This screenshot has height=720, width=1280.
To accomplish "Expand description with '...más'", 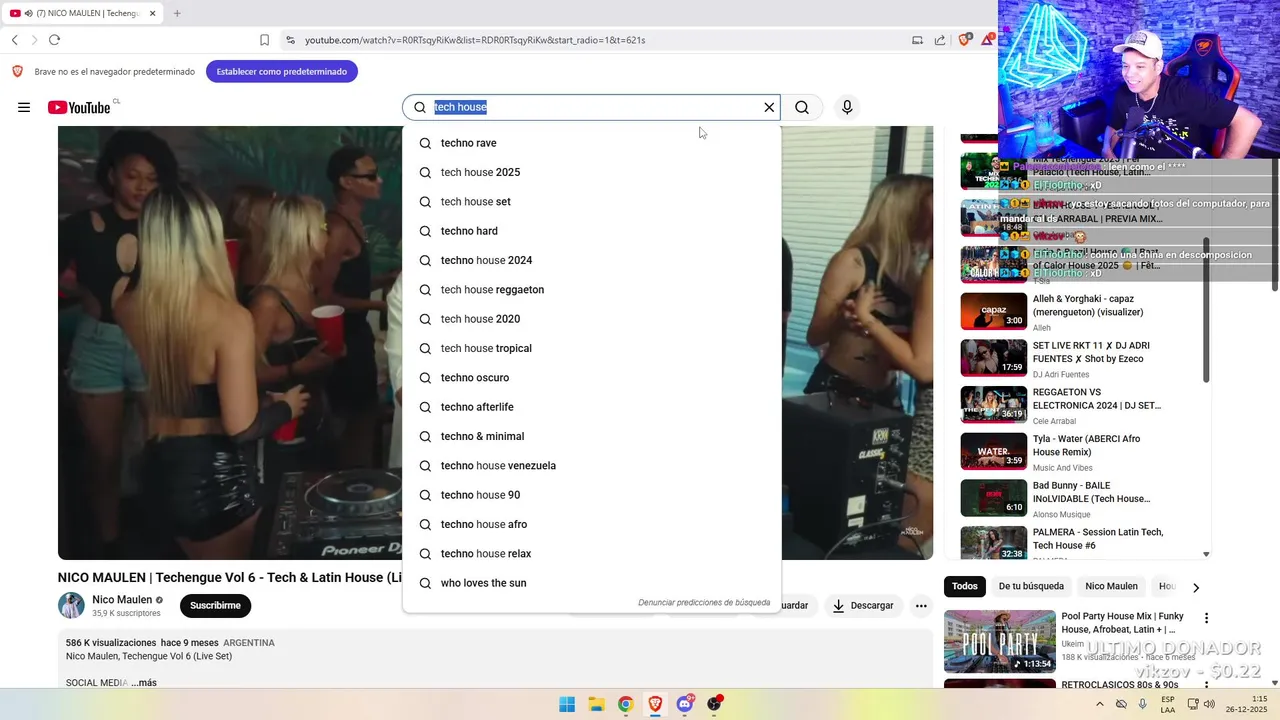I will tap(144, 683).
